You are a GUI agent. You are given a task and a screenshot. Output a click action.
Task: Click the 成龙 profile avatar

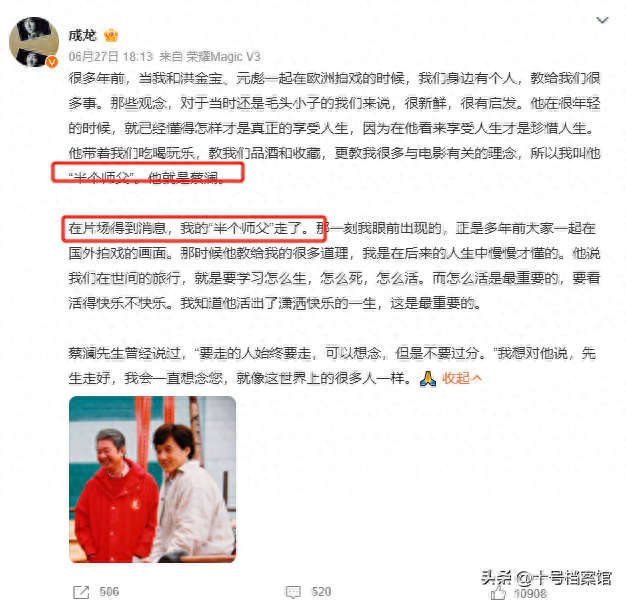click(34, 42)
